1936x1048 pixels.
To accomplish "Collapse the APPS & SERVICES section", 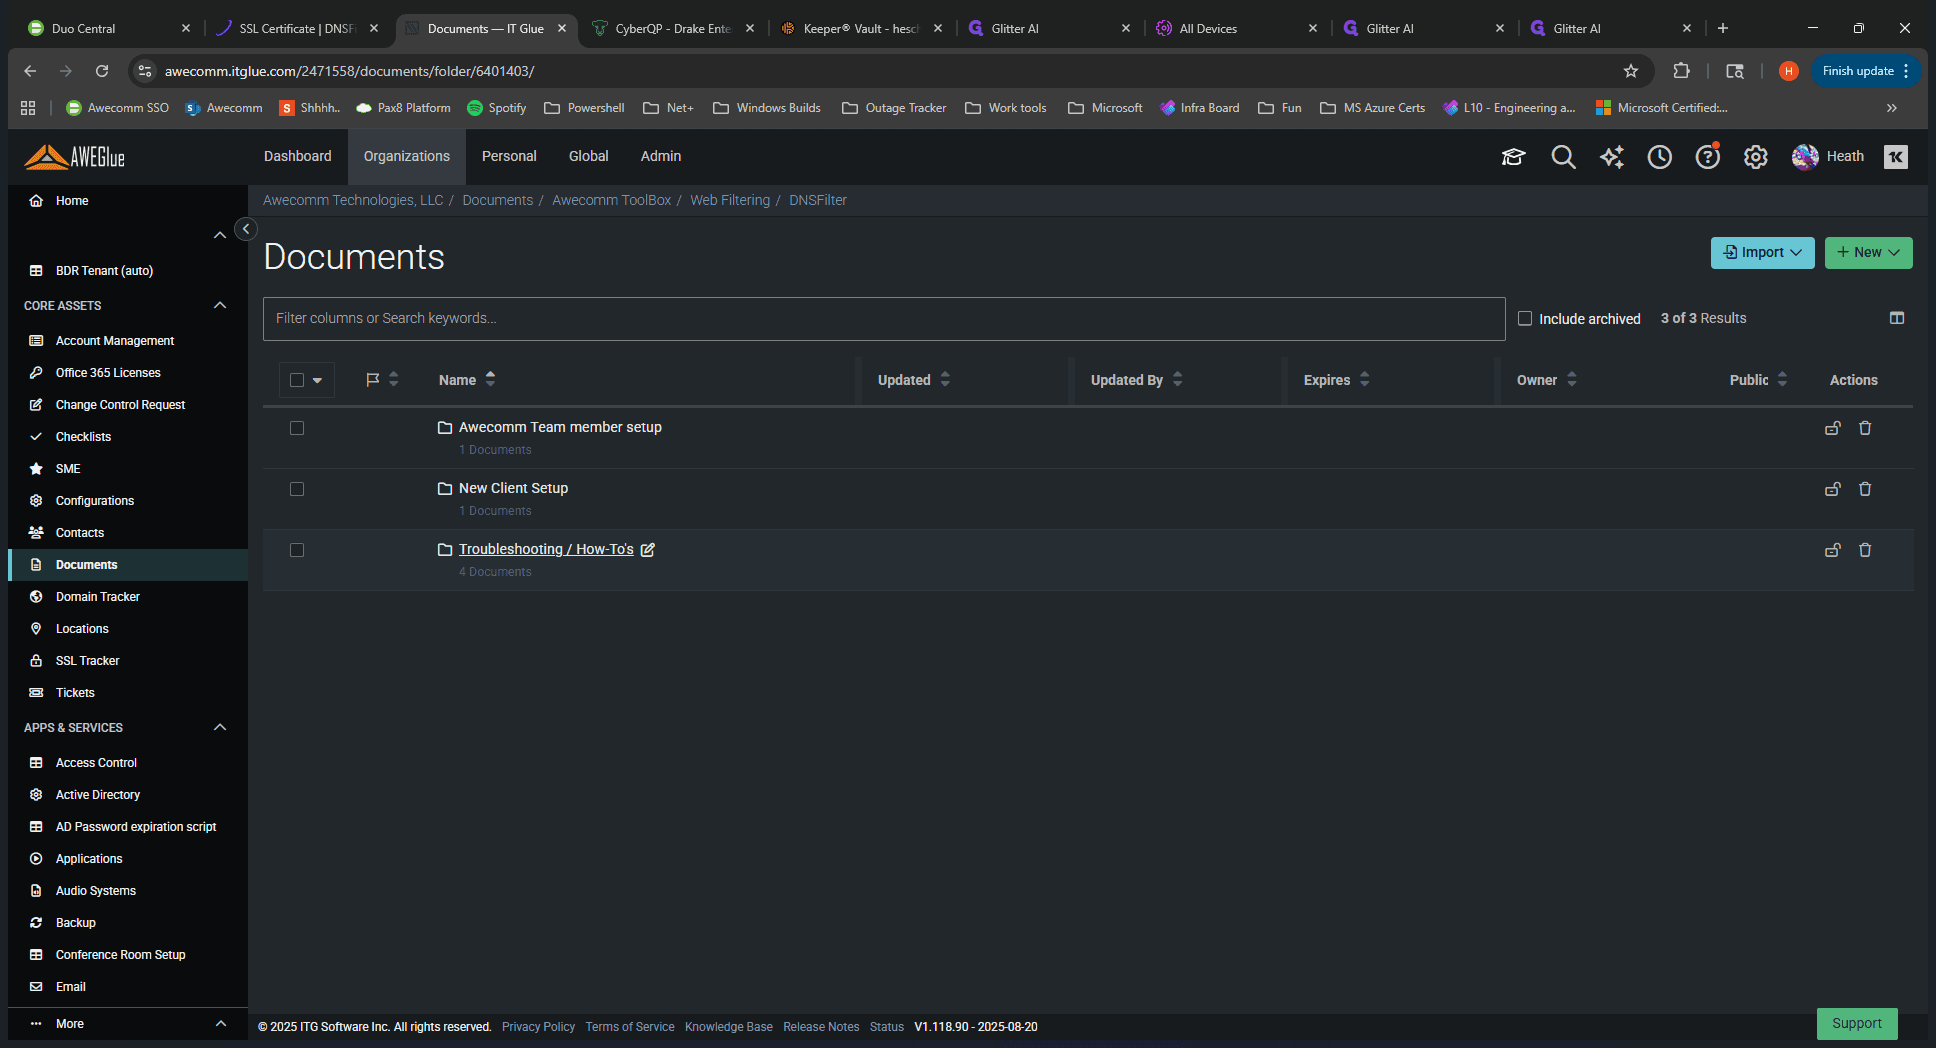I will [220, 727].
